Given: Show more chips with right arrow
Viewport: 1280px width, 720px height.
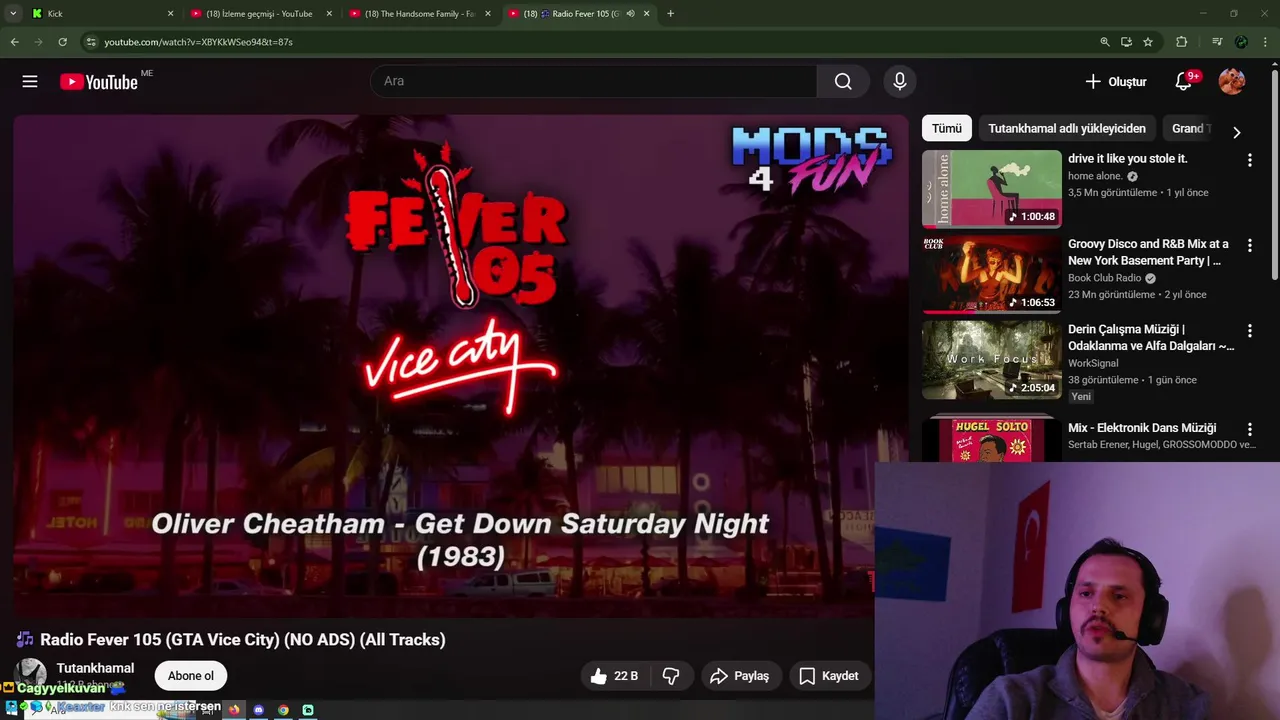Looking at the screenshot, I should tap(1236, 132).
